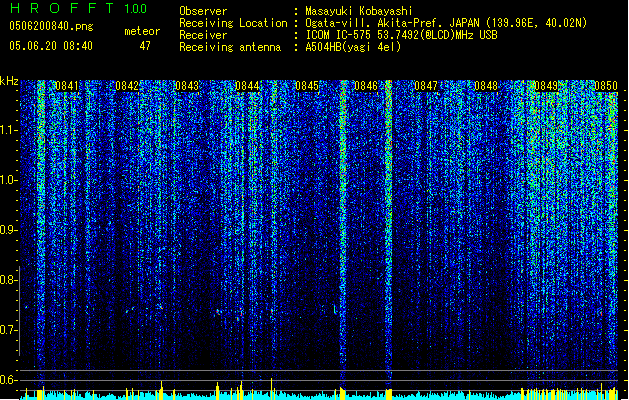Click the 0842 time marker

[127, 86]
